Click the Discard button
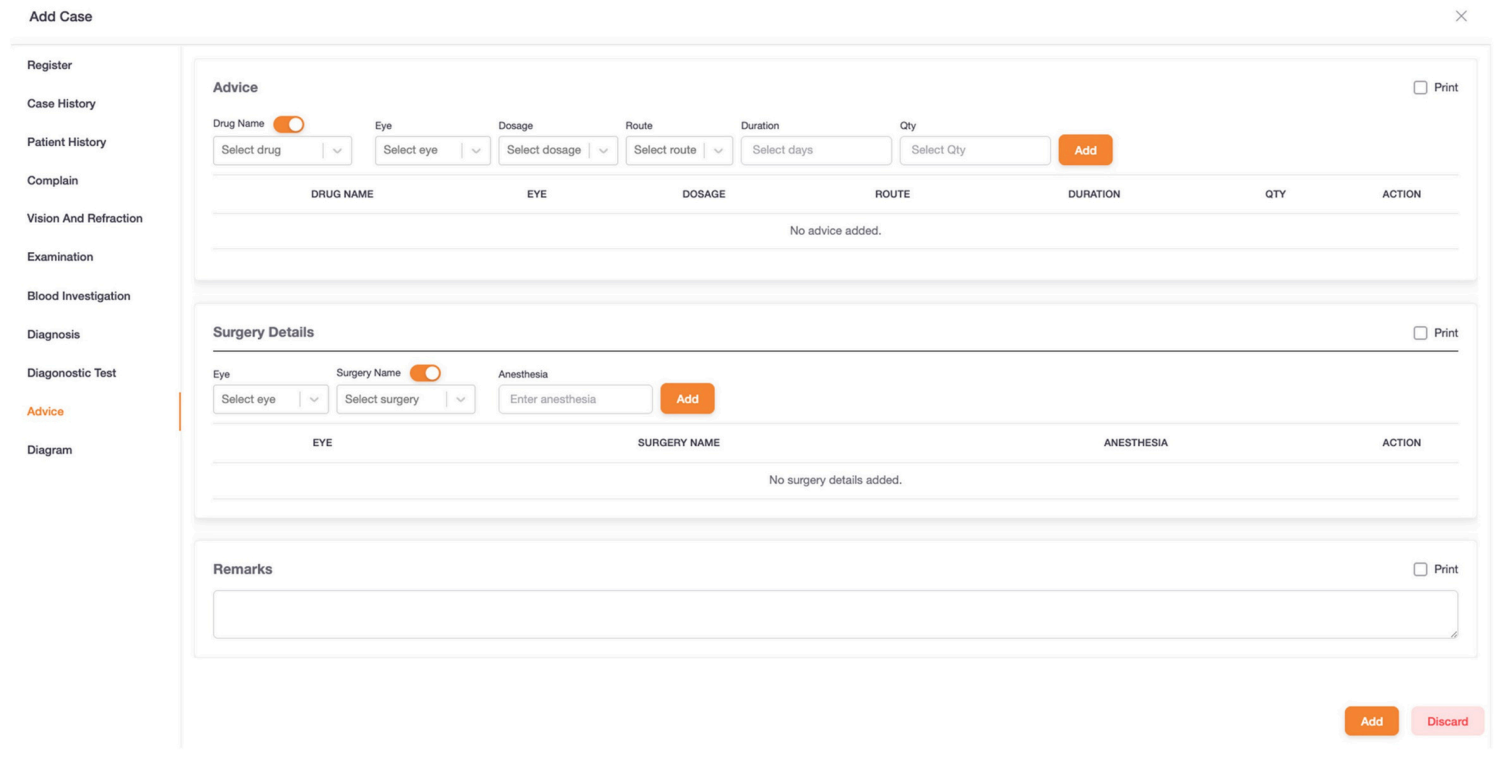The height and width of the screenshot is (767, 1500). (1447, 721)
